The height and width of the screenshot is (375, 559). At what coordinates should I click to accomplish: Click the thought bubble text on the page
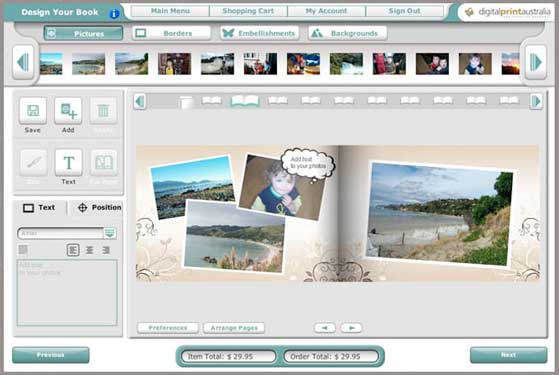click(x=308, y=163)
